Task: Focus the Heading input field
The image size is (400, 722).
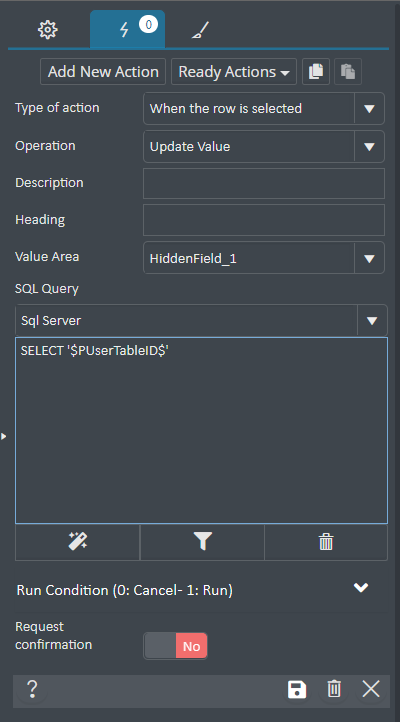Action: tap(264, 220)
